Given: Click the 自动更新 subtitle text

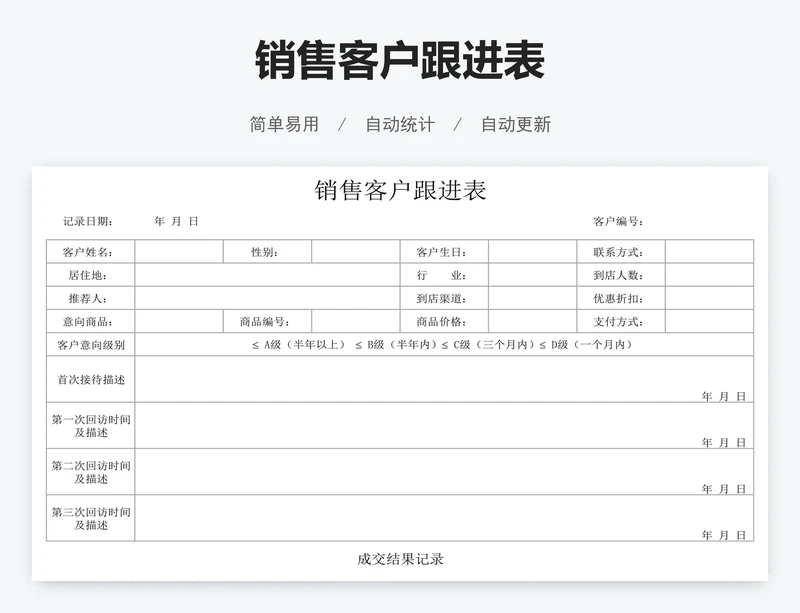Looking at the screenshot, I should pos(516,124).
